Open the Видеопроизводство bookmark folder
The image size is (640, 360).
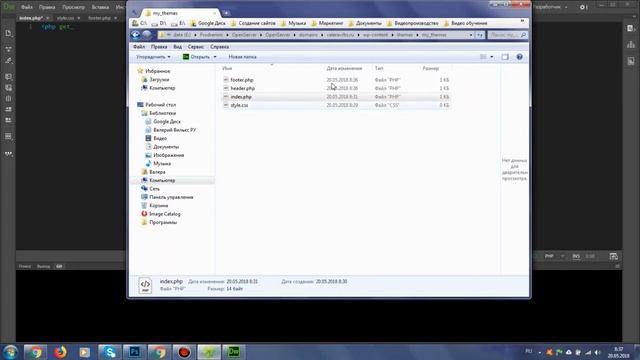coord(412,23)
